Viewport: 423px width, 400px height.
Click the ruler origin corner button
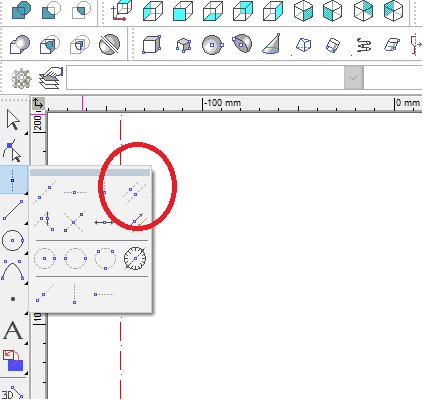tap(38, 104)
